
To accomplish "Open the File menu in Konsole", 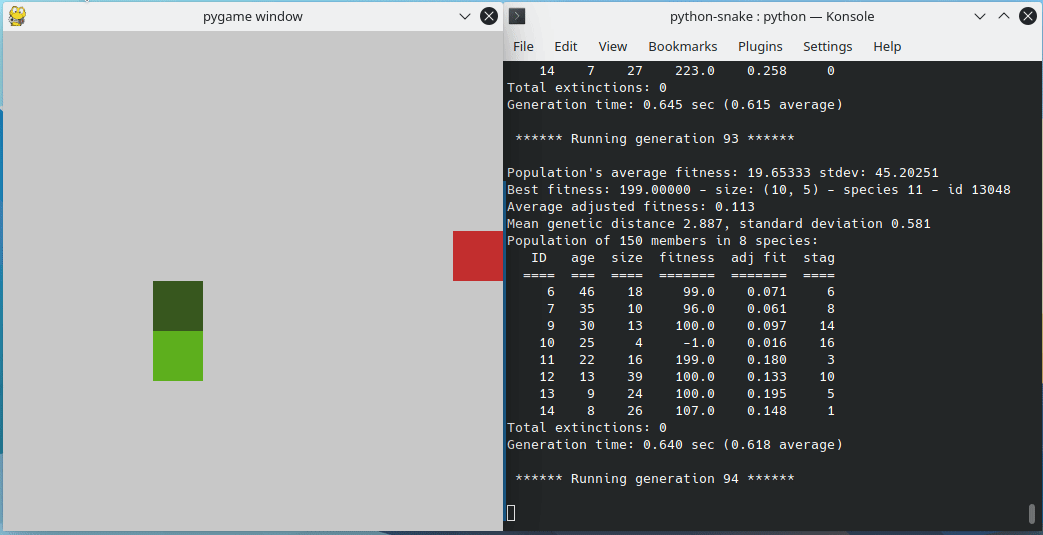I will point(523,47).
